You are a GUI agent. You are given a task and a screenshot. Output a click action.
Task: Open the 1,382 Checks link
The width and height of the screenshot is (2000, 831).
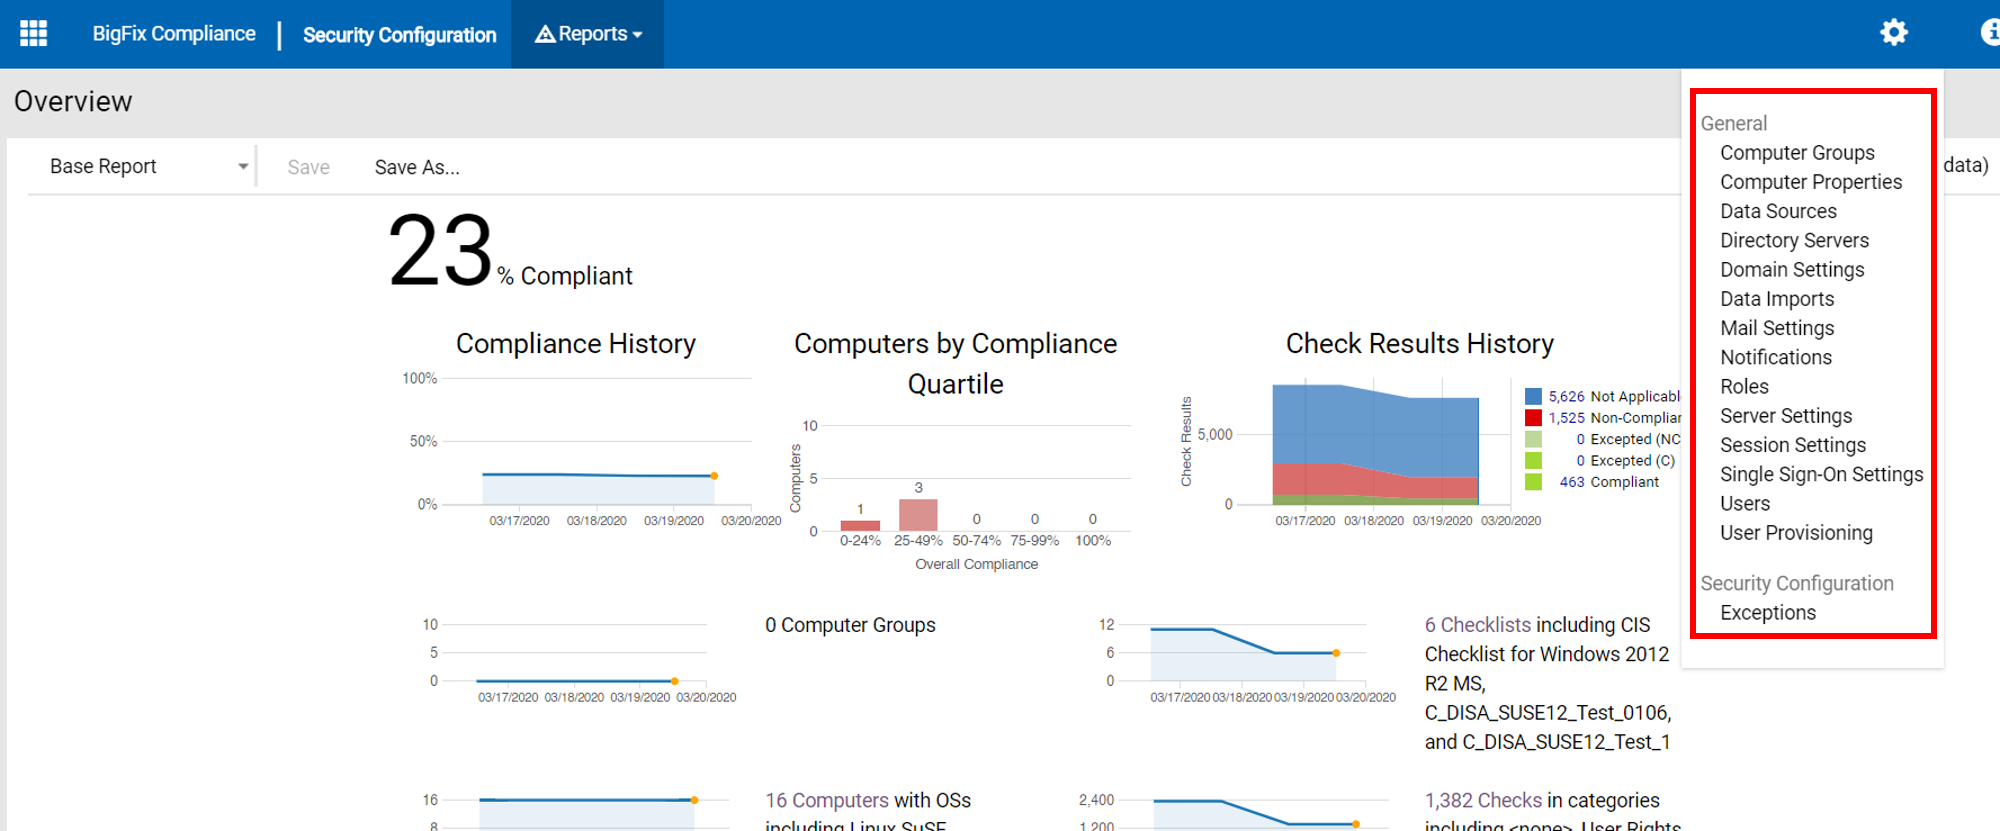click(x=1483, y=800)
